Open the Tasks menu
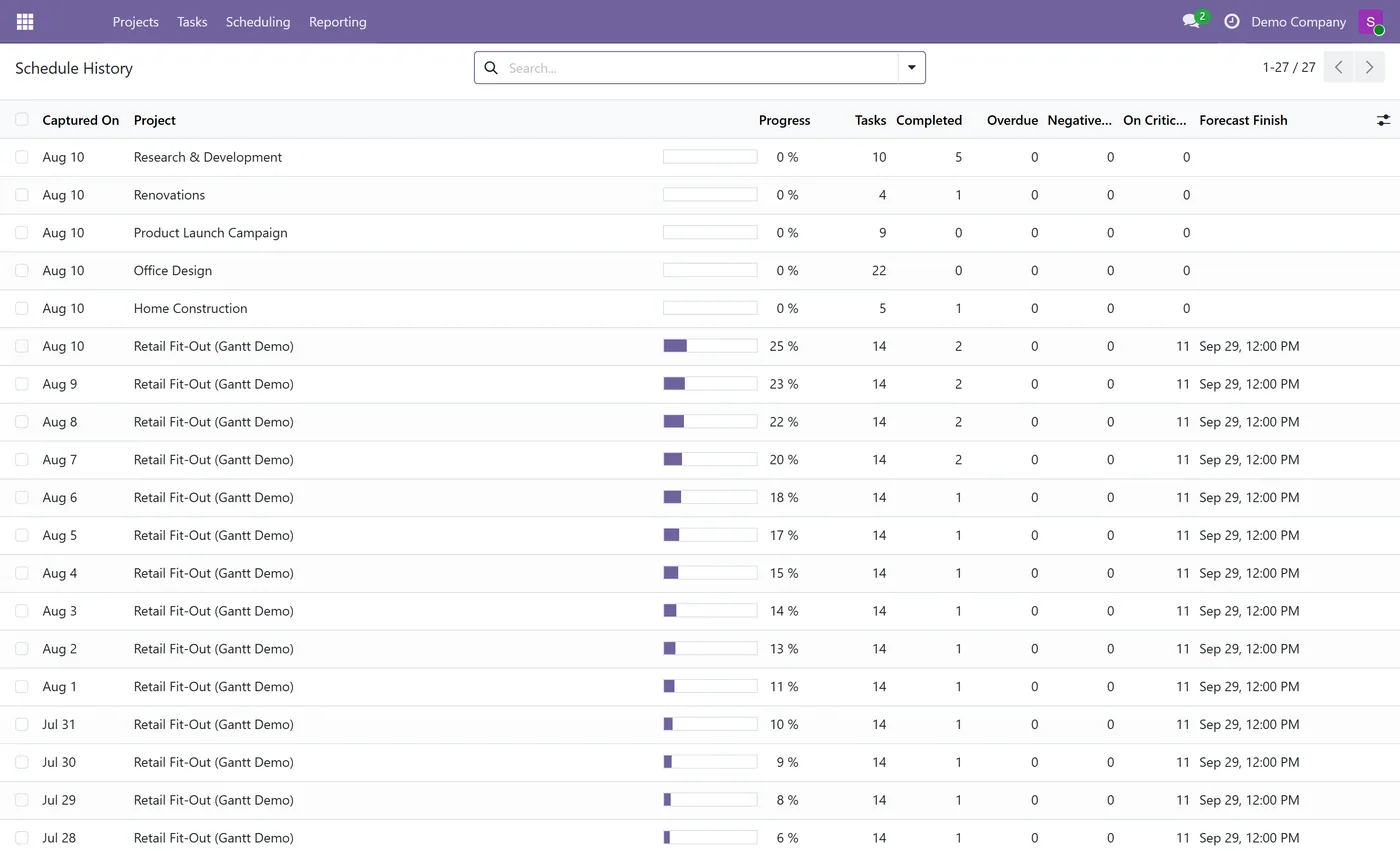The height and width of the screenshot is (851, 1400). point(192,21)
